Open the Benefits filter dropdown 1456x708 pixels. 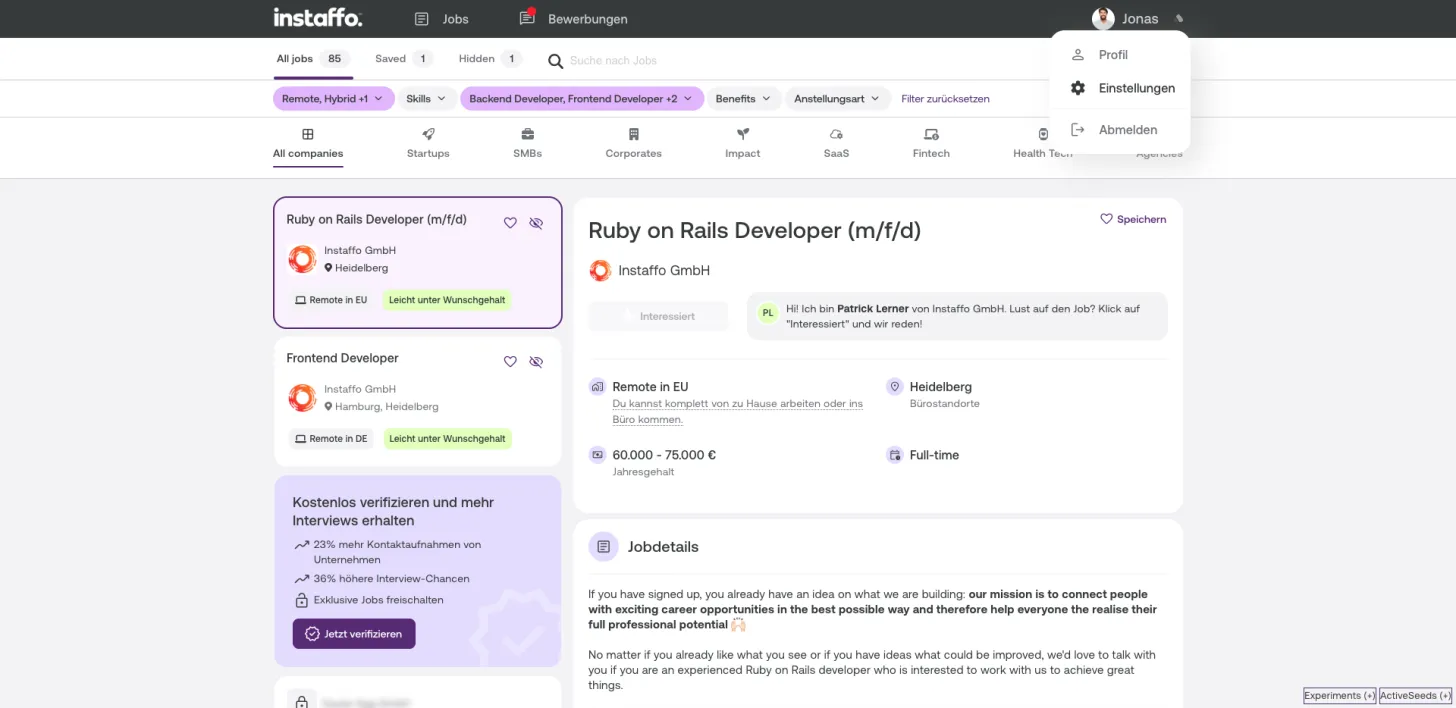(x=743, y=99)
